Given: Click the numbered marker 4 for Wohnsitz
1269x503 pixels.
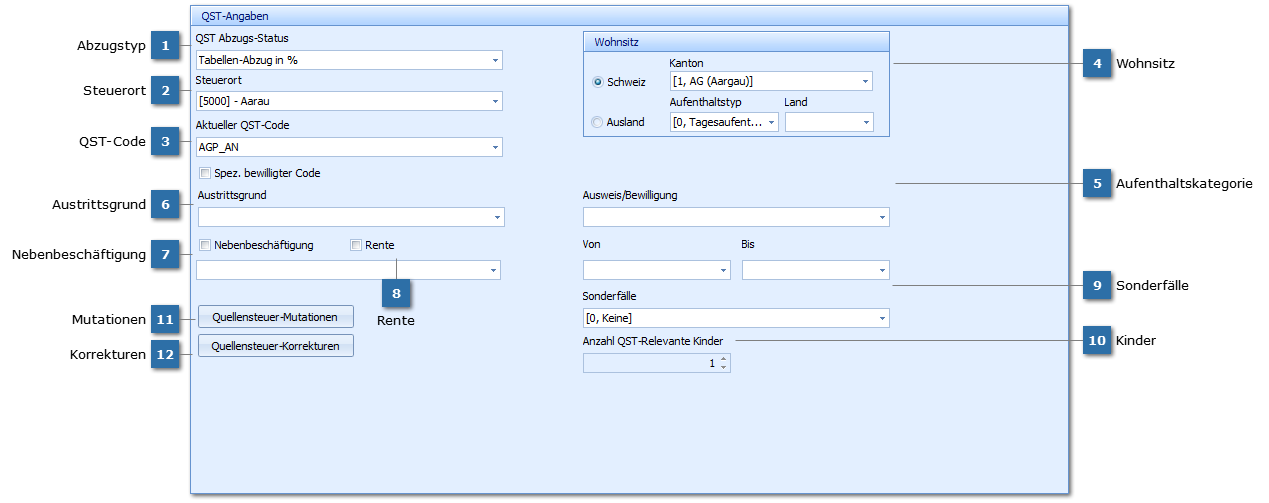Looking at the screenshot, I should pos(1097,64).
